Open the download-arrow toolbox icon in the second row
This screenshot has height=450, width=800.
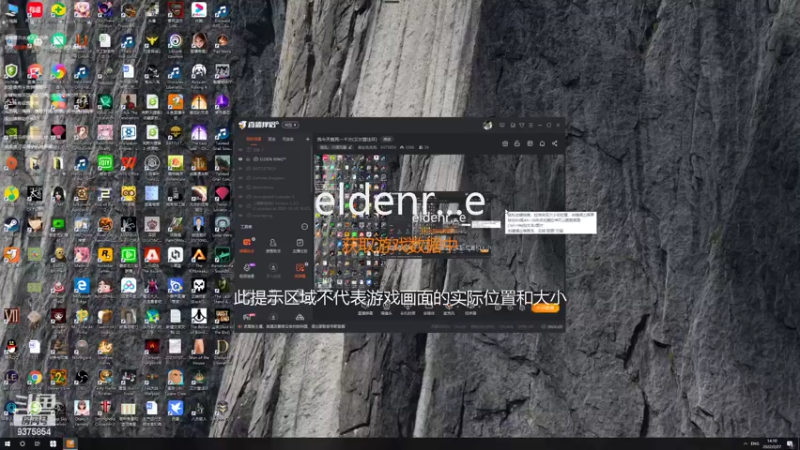(x=273, y=270)
